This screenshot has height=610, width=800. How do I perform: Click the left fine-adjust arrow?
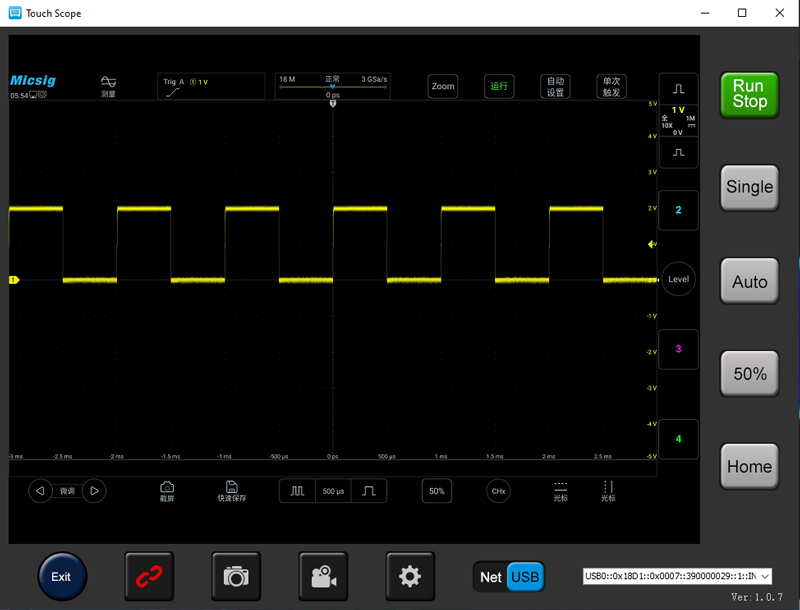coord(40,491)
